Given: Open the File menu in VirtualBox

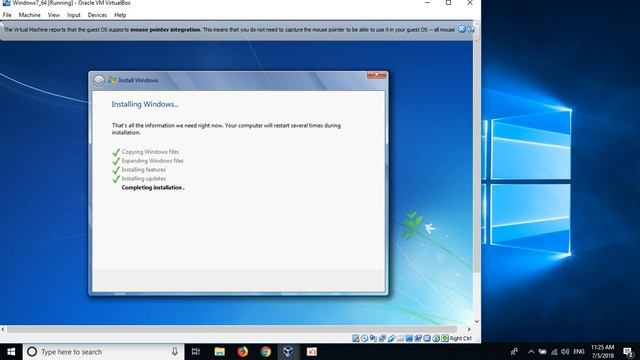Looking at the screenshot, I should [x=7, y=15].
